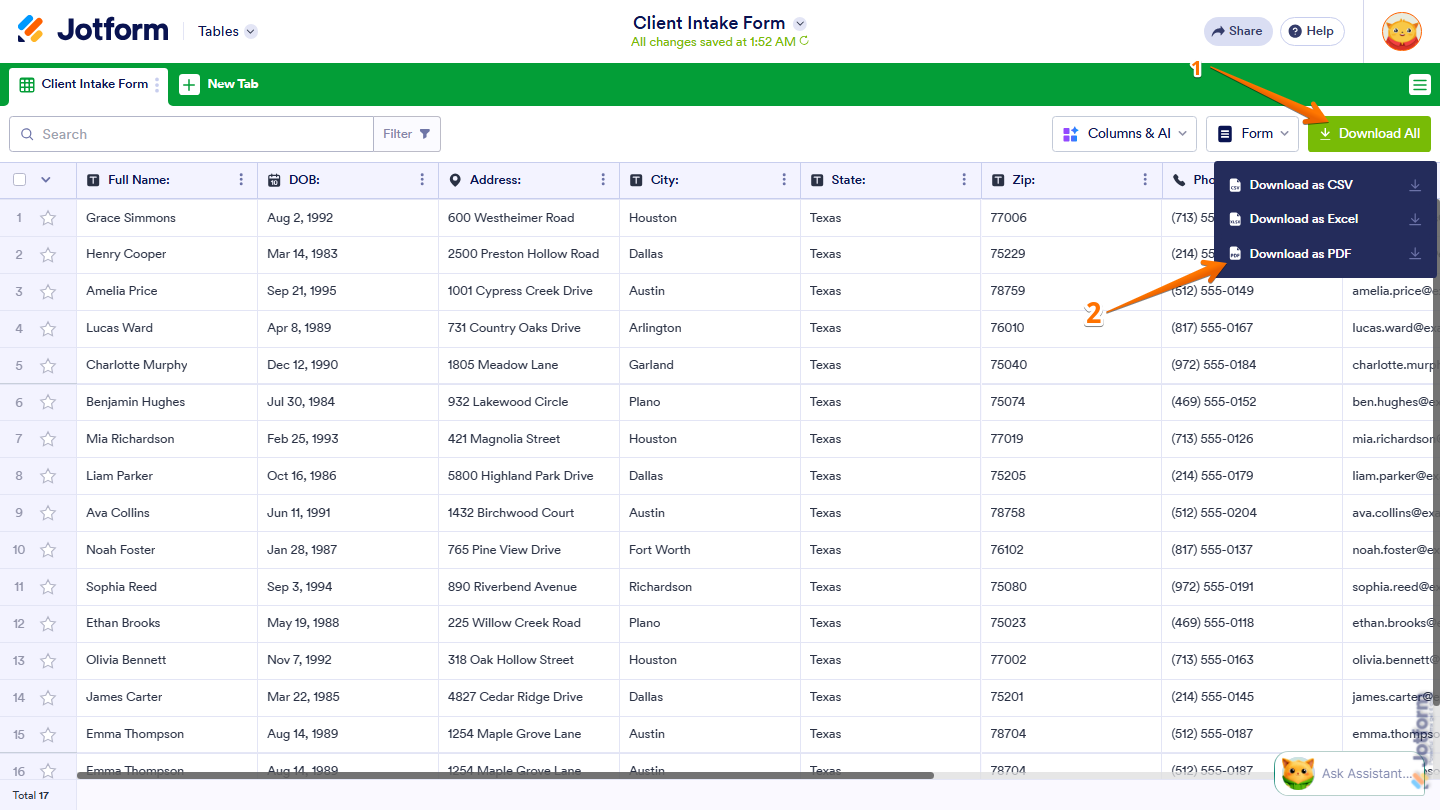Expand the selection options chevron in header
The height and width of the screenshot is (810, 1440).
pyautogui.click(x=45, y=180)
